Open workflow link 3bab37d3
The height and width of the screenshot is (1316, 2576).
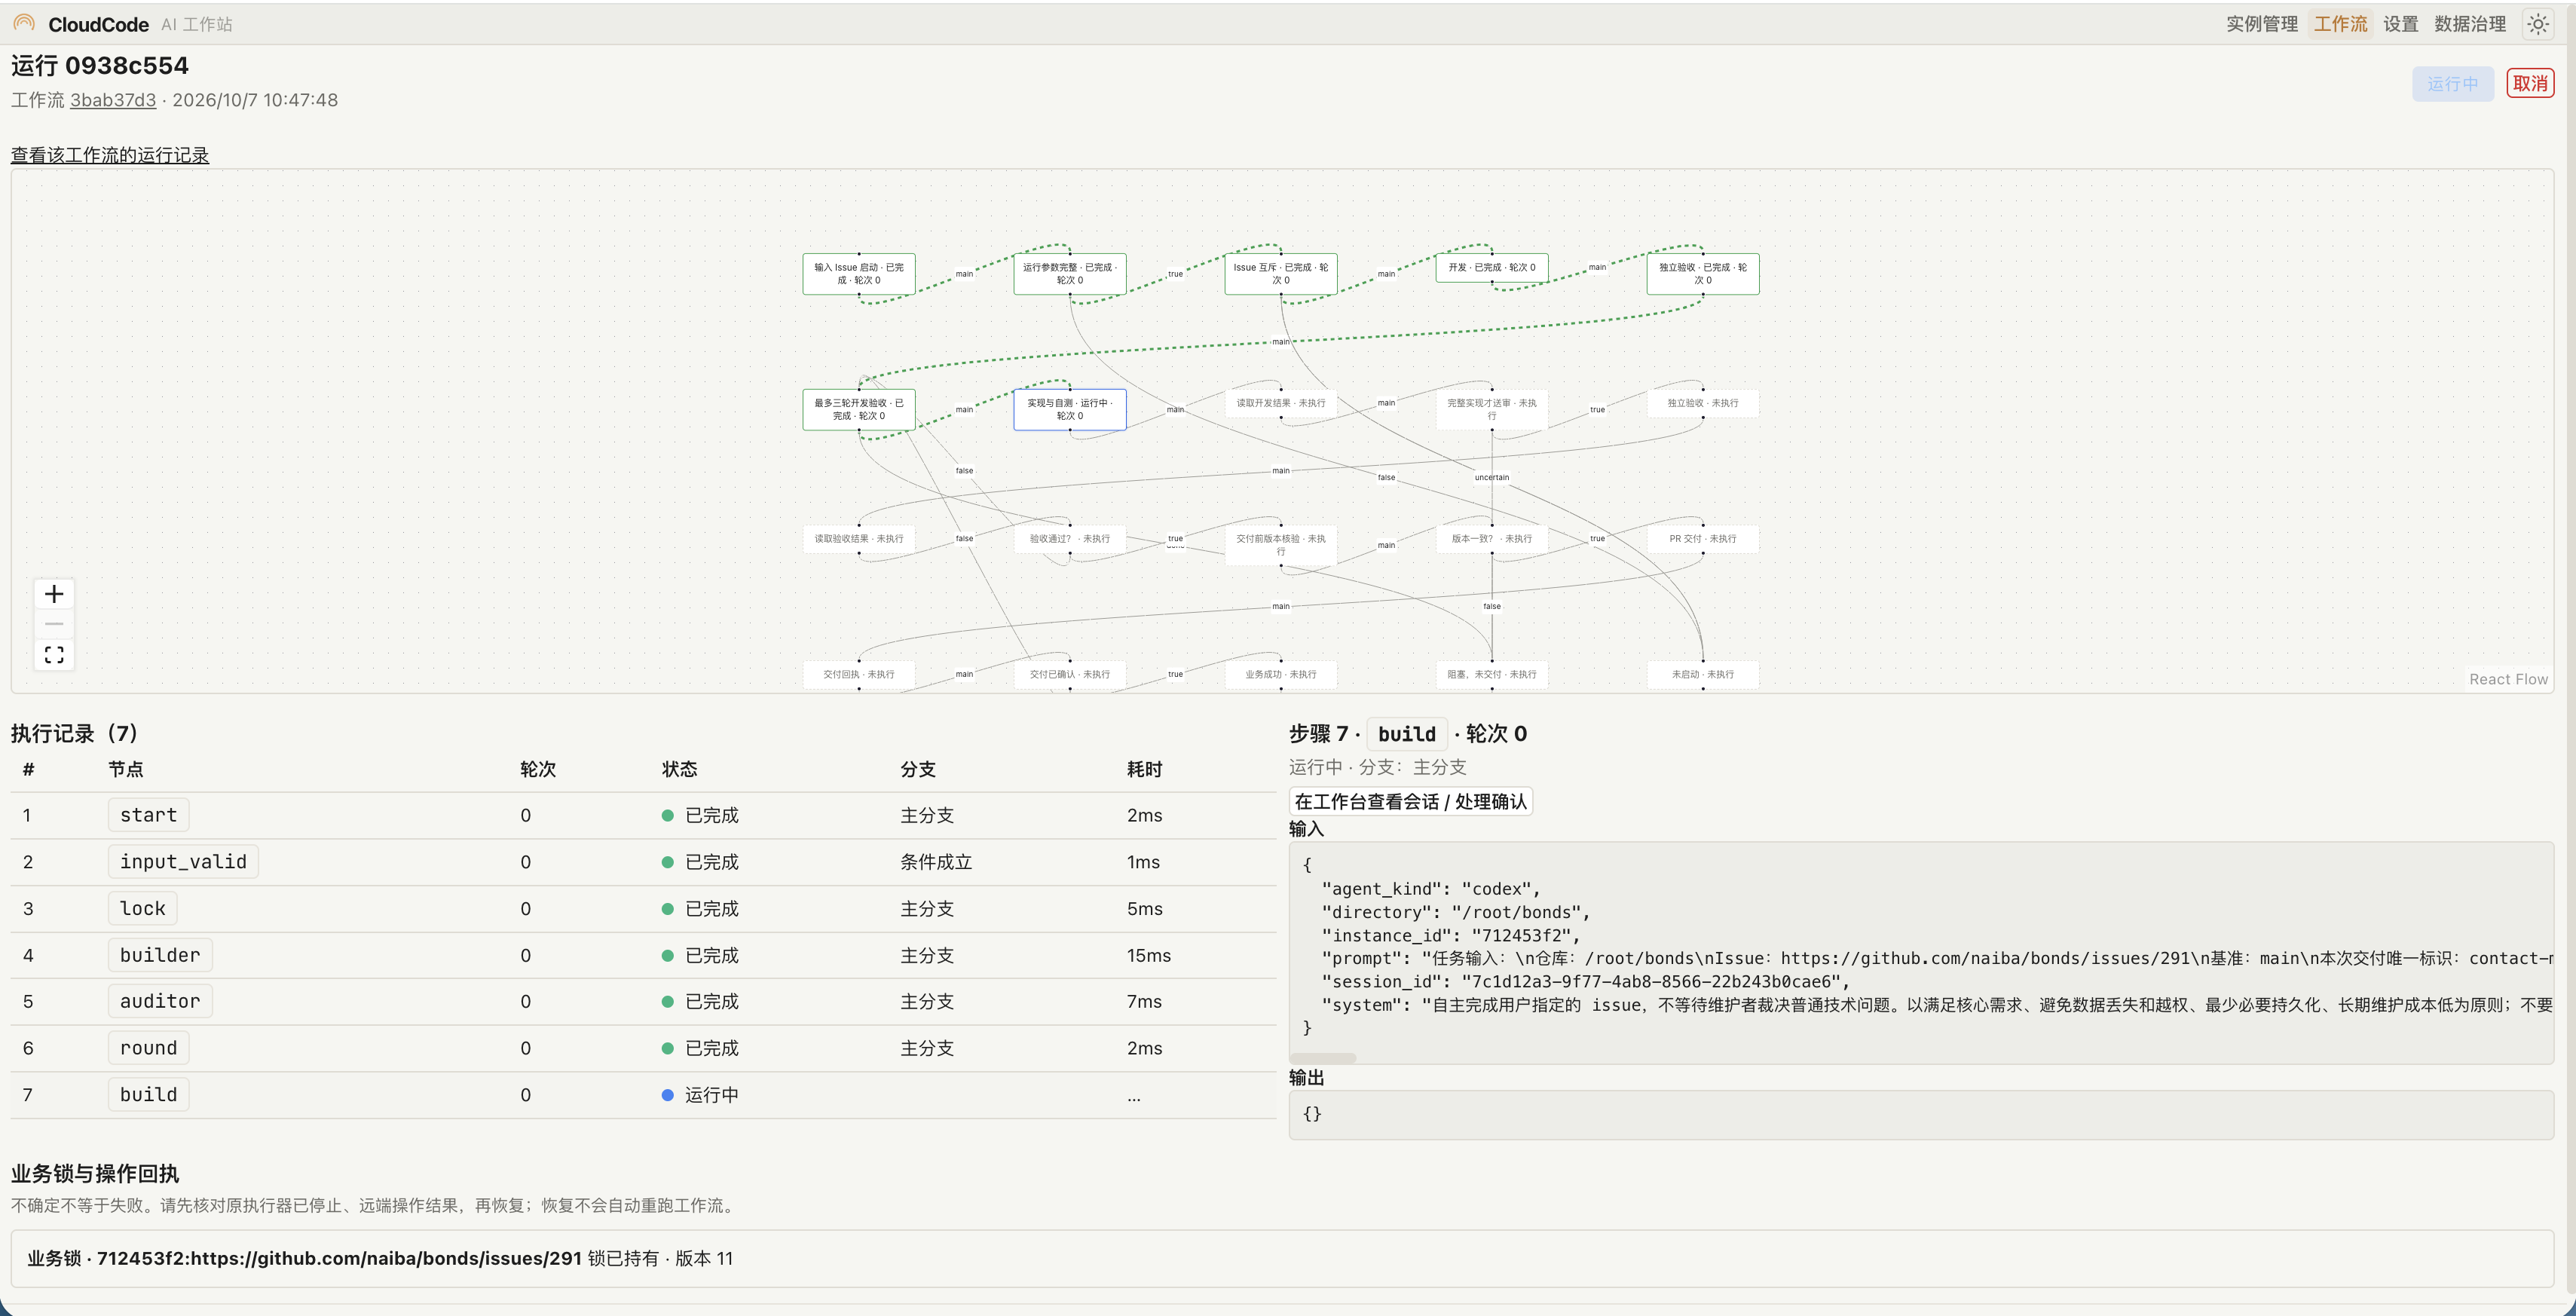113,100
